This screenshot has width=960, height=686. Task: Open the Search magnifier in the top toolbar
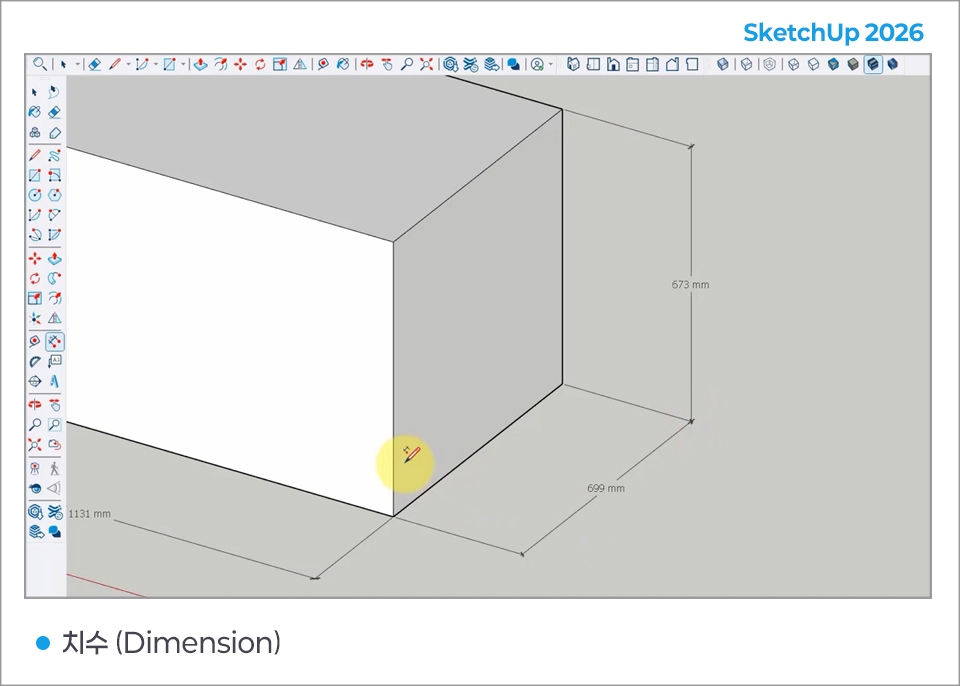[40, 64]
